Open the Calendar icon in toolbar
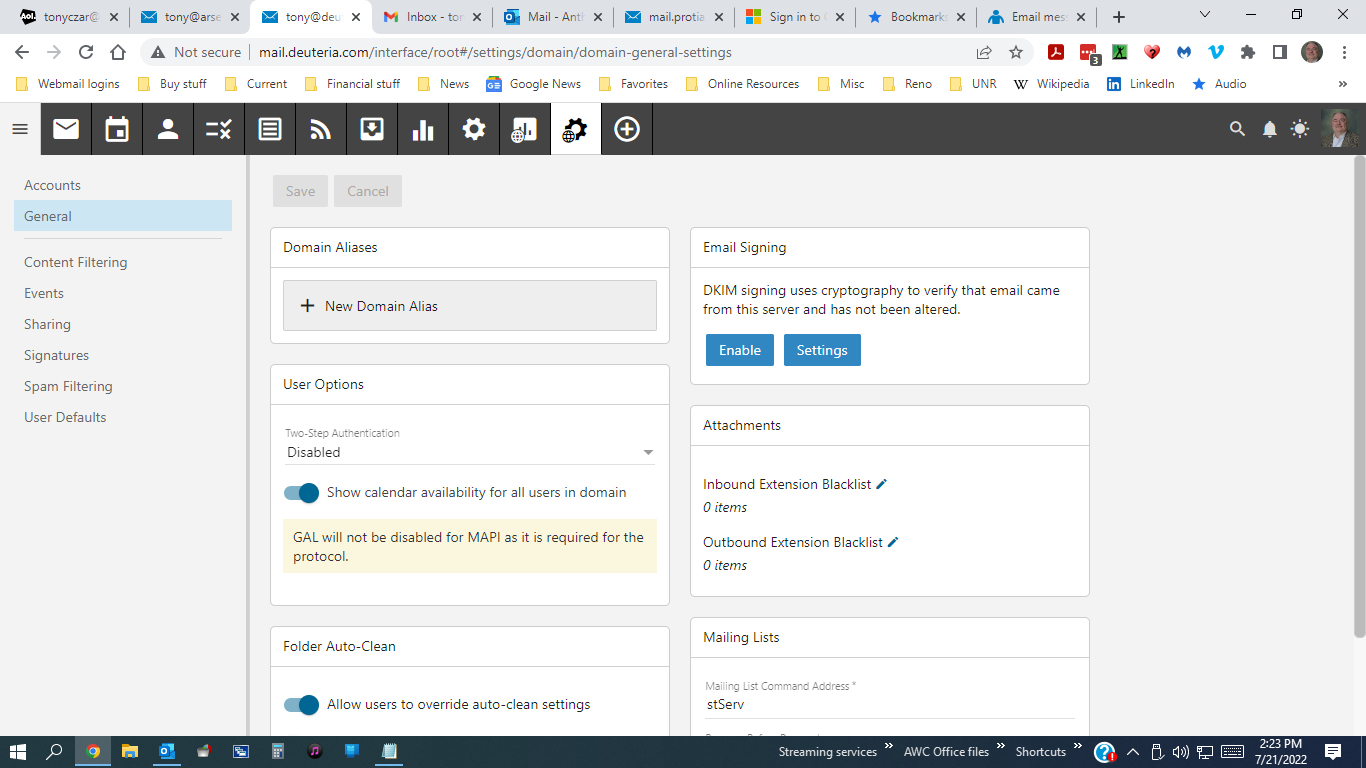 tap(117, 129)
